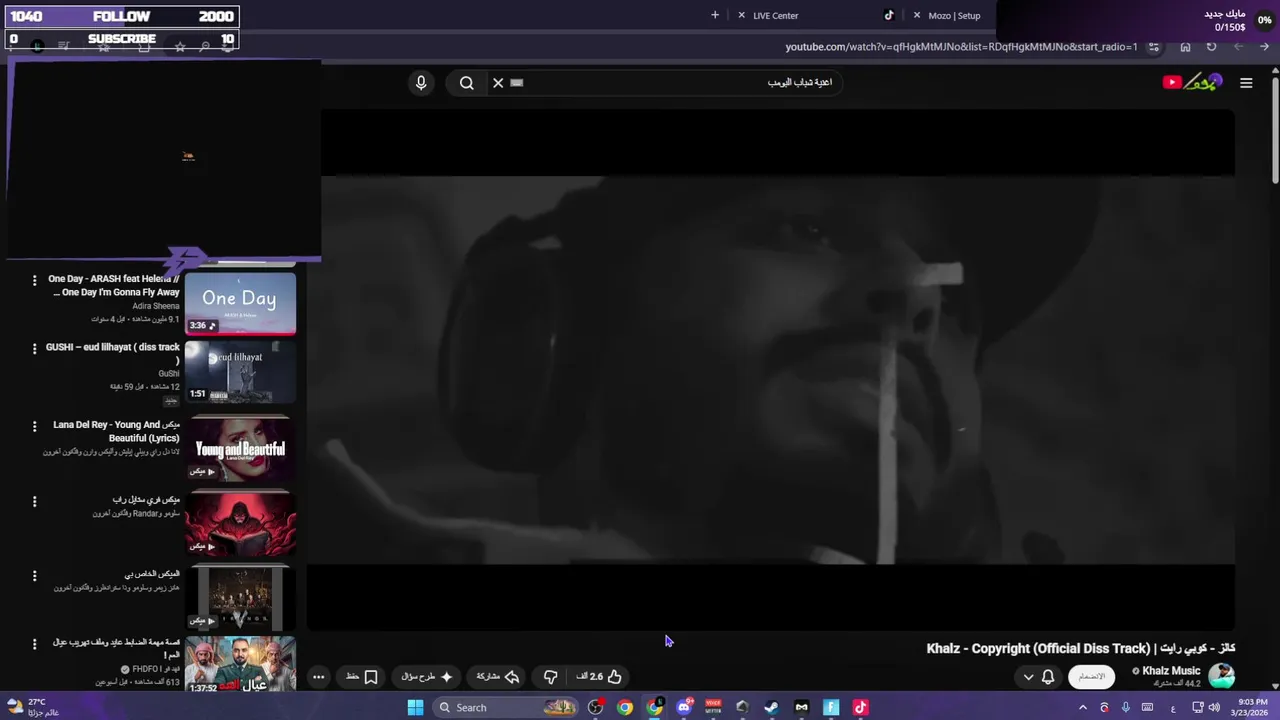Image resolution: width=1280 pixels, height=720 pixels.
Task: Open the Young and Beautiful mix thumbnail
Action: click(240, 449)
